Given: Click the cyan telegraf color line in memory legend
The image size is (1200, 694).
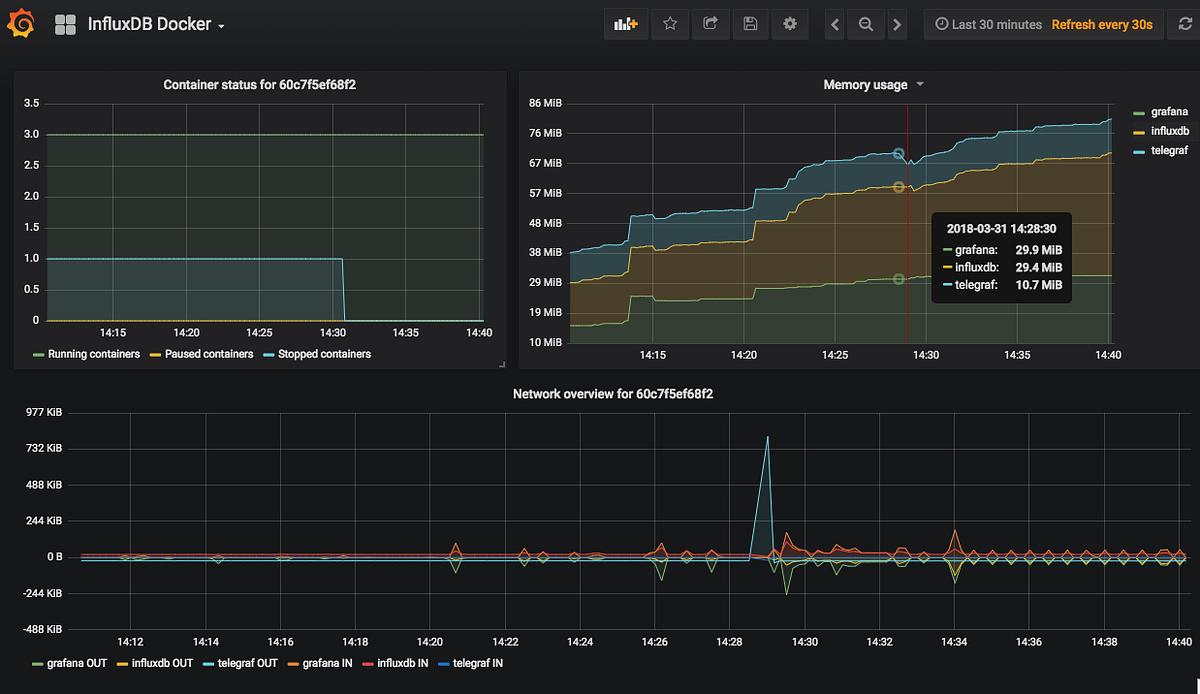Looking at the screenshot, I should pyautogui.click(x=1139, y=151).
